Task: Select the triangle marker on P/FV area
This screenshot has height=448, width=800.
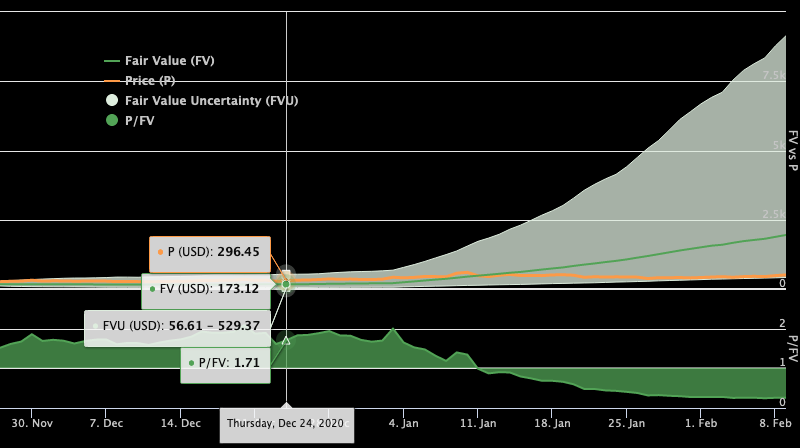Action: 286,340
